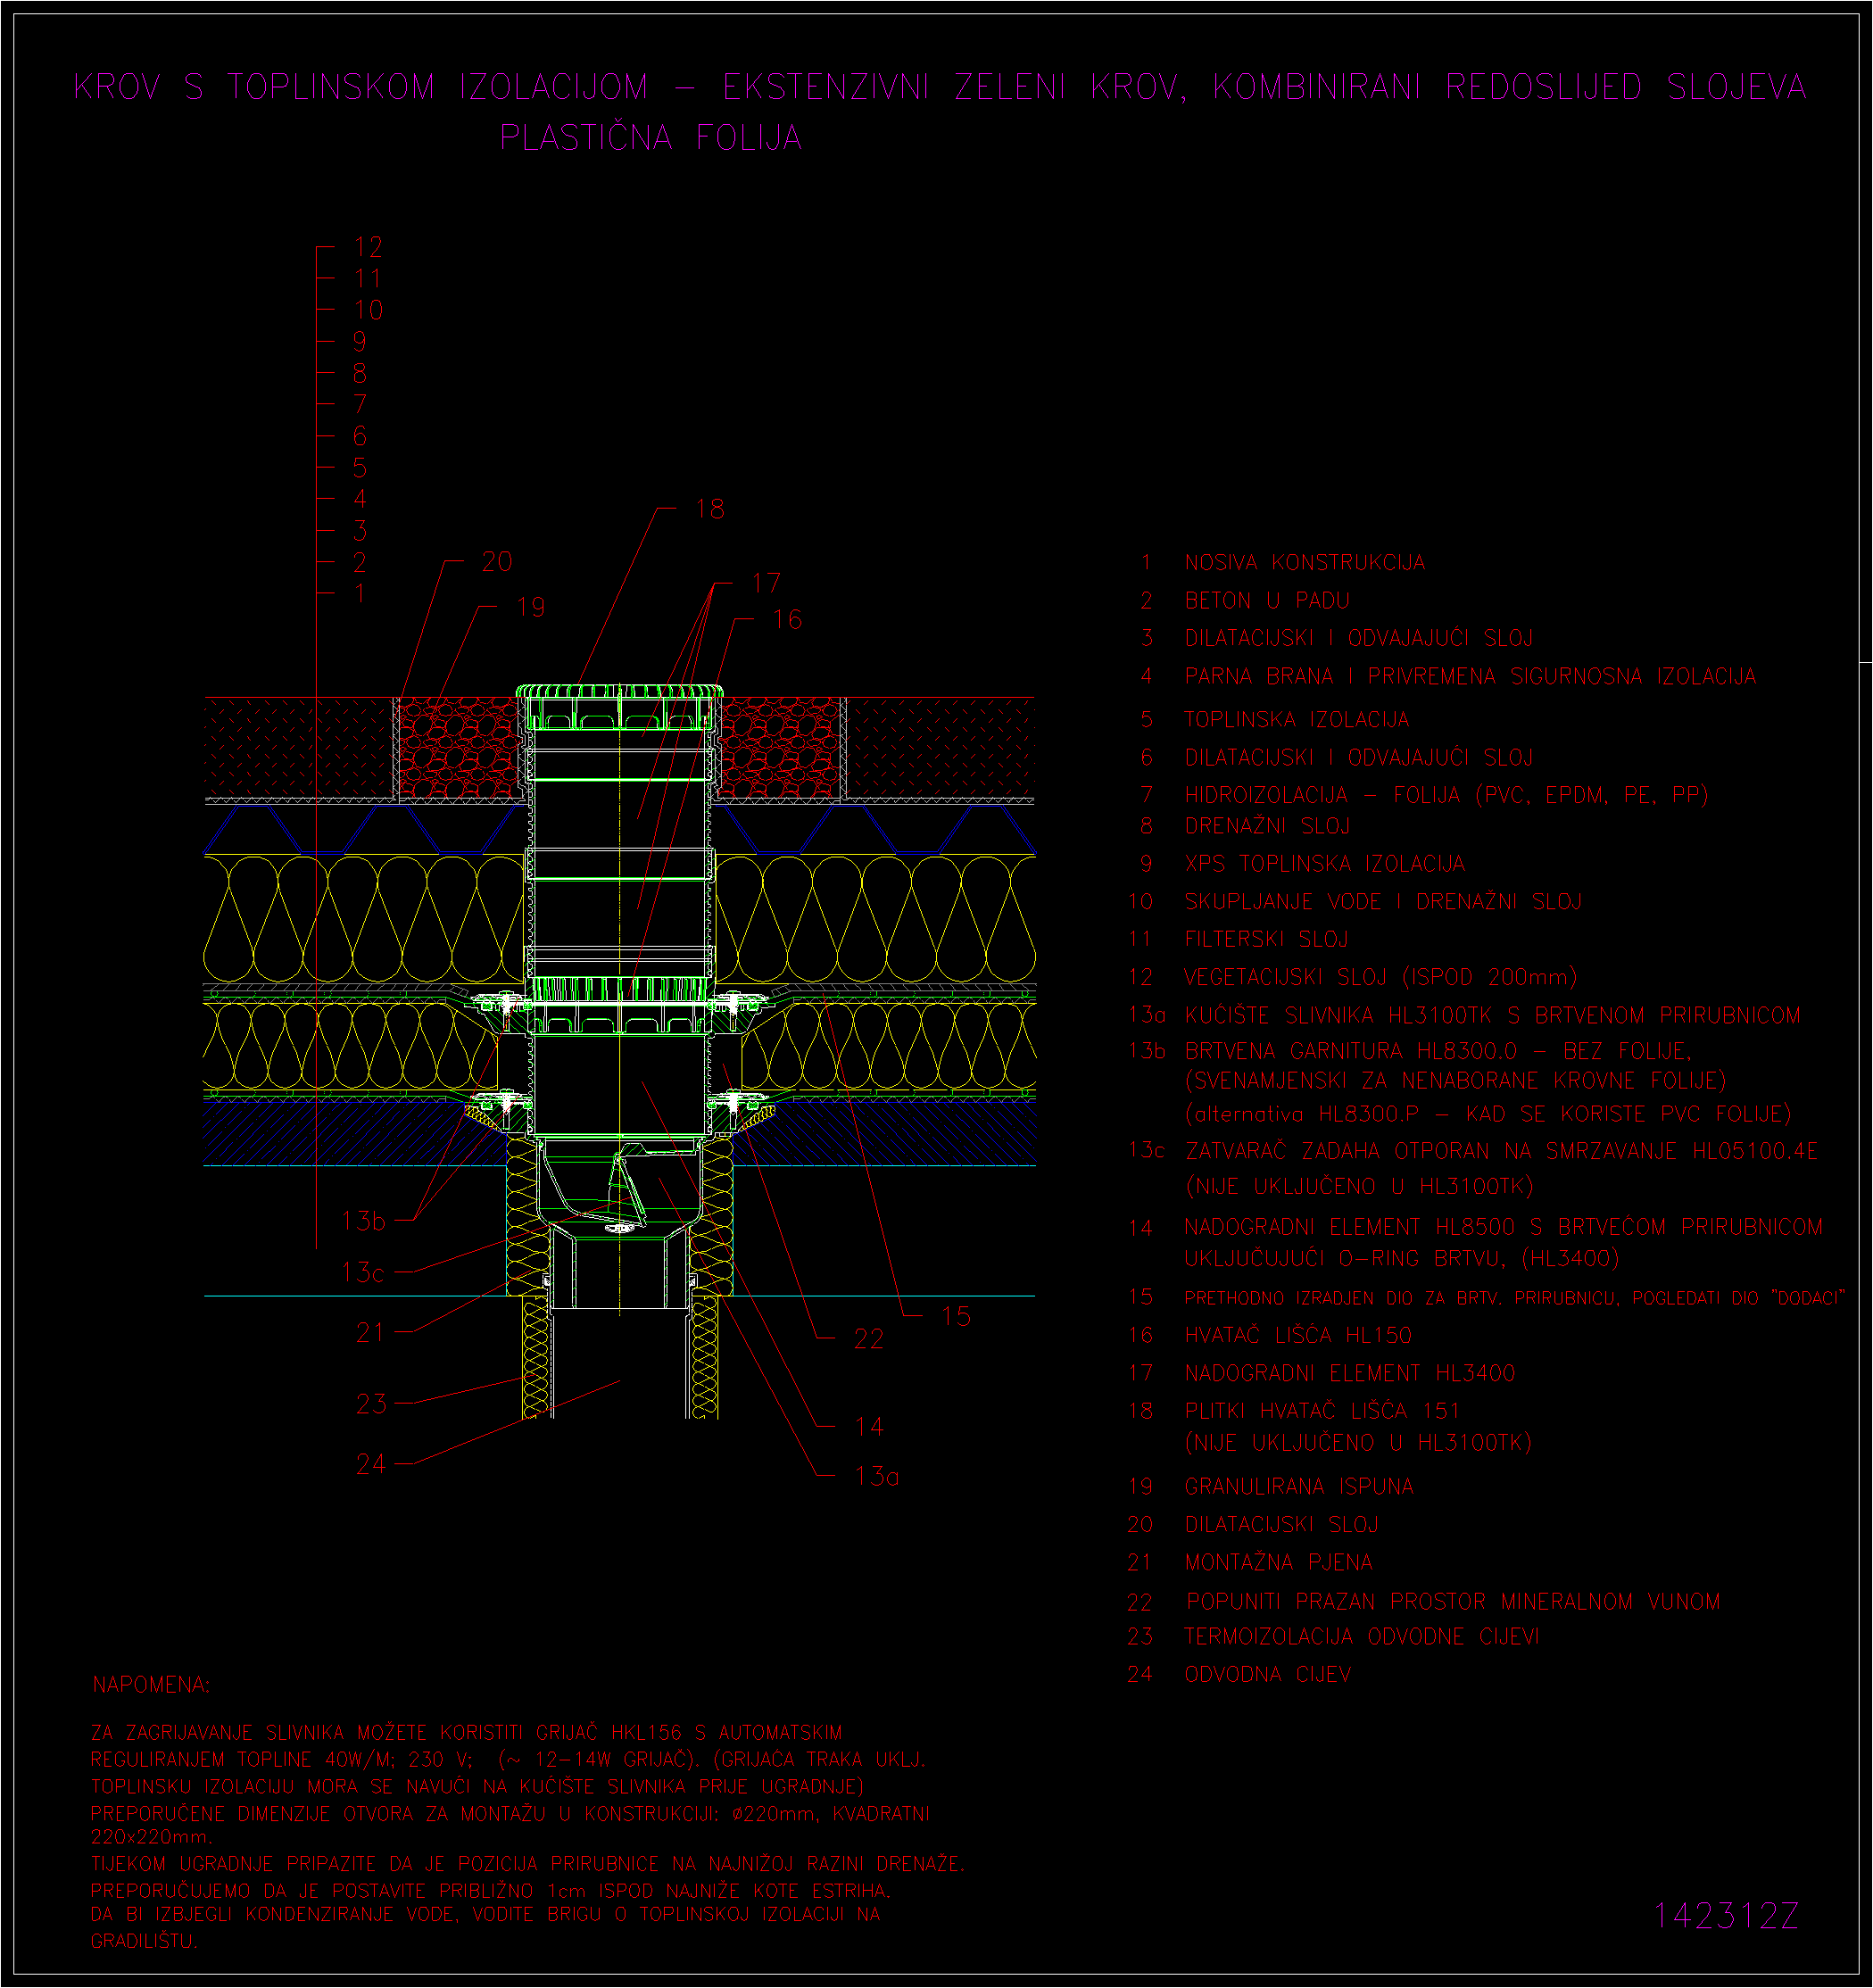Viewport: 1873px width, 1988px height.
Task: Click legend entry 'HIDROIZOLACIJA – FOLIJA (PVC, EPDM, PE, PP)'
Action: (x=1446, y=795)
